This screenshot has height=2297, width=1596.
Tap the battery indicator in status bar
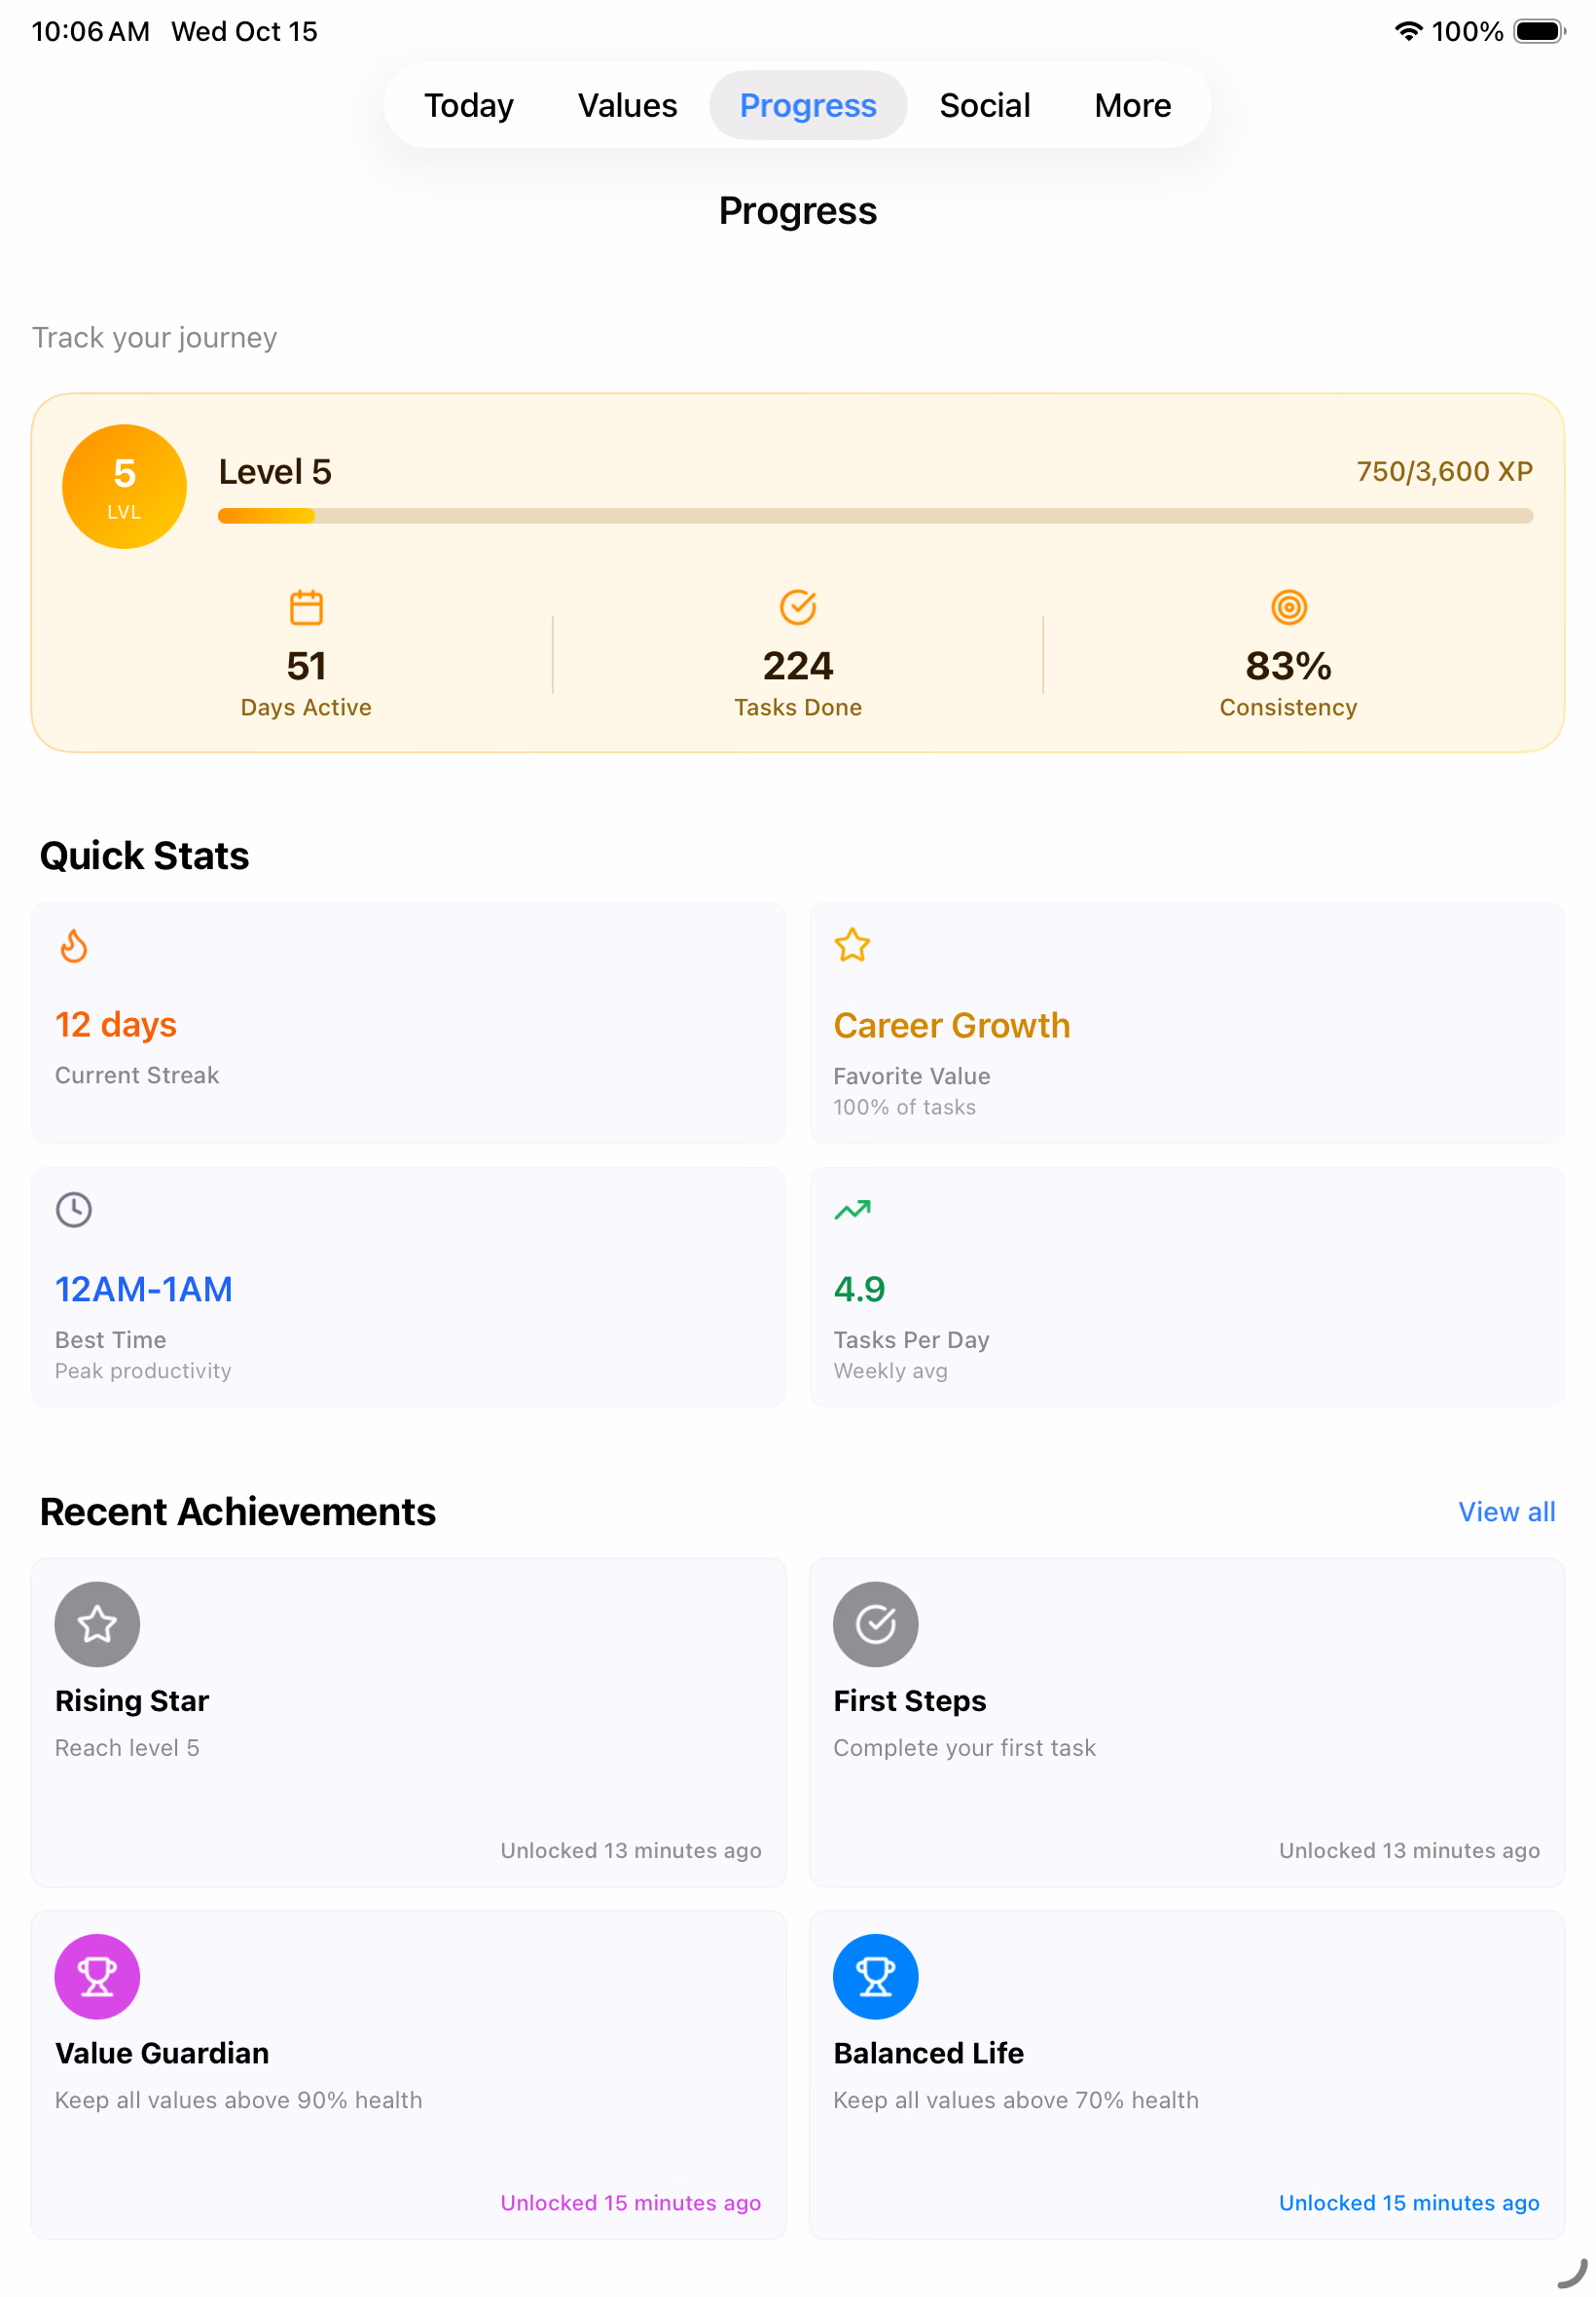tap(1538, 31)
